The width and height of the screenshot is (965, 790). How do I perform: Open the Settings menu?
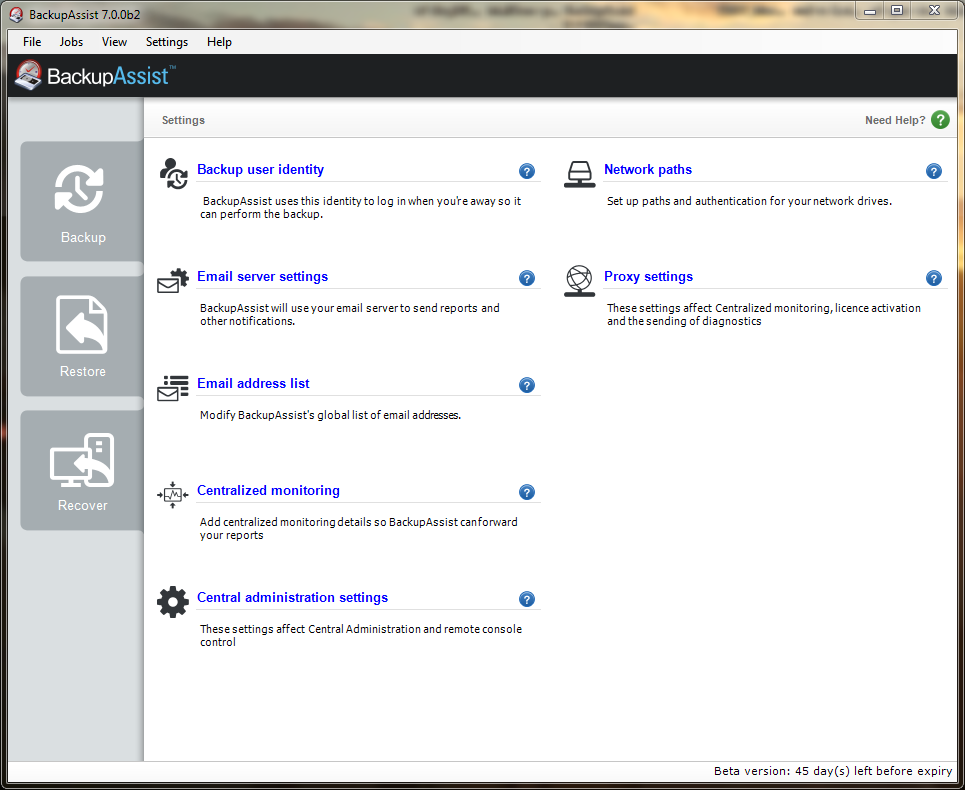coord(167,42)
